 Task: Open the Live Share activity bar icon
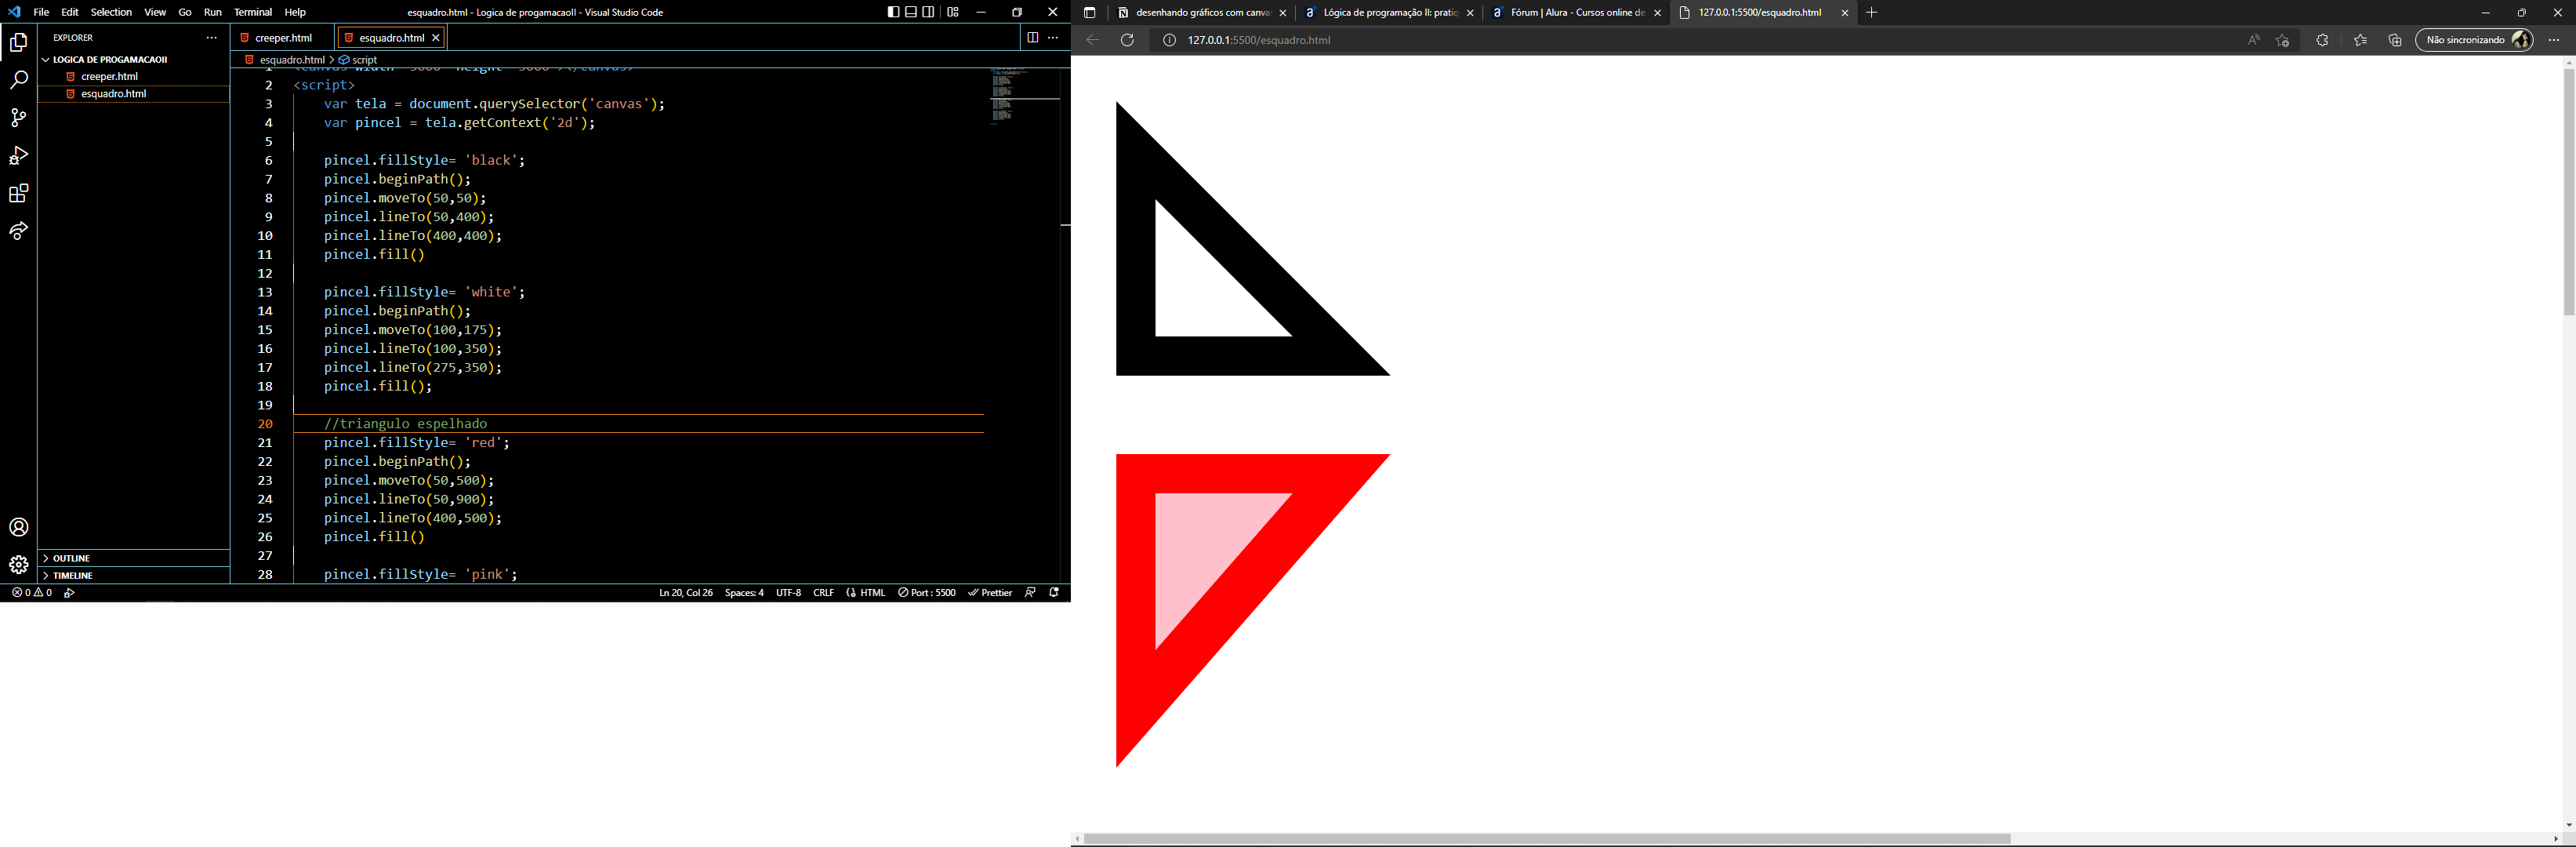pos(18,231)
